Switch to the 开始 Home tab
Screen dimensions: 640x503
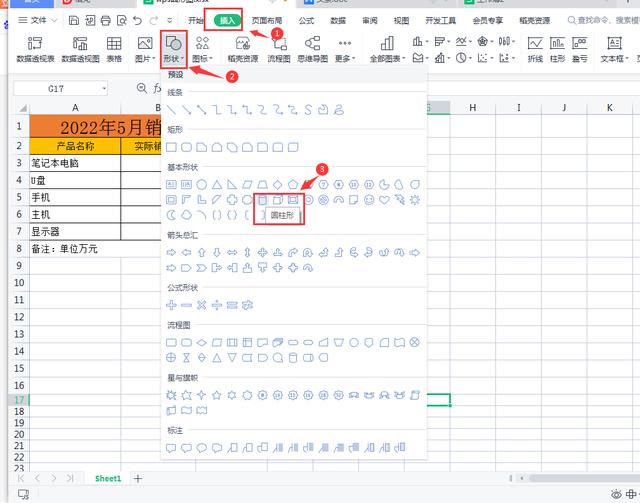click(196, 20)
